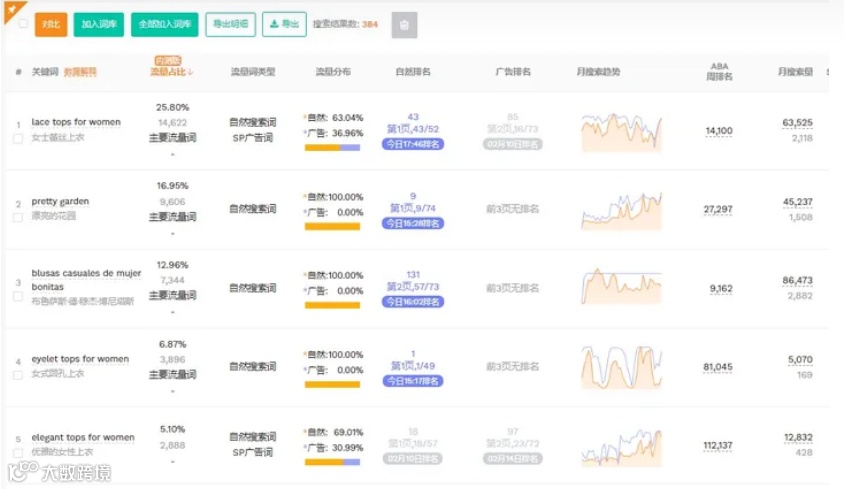
Task: Sort by 流量占比 column header
Action: tap(171, 72)
